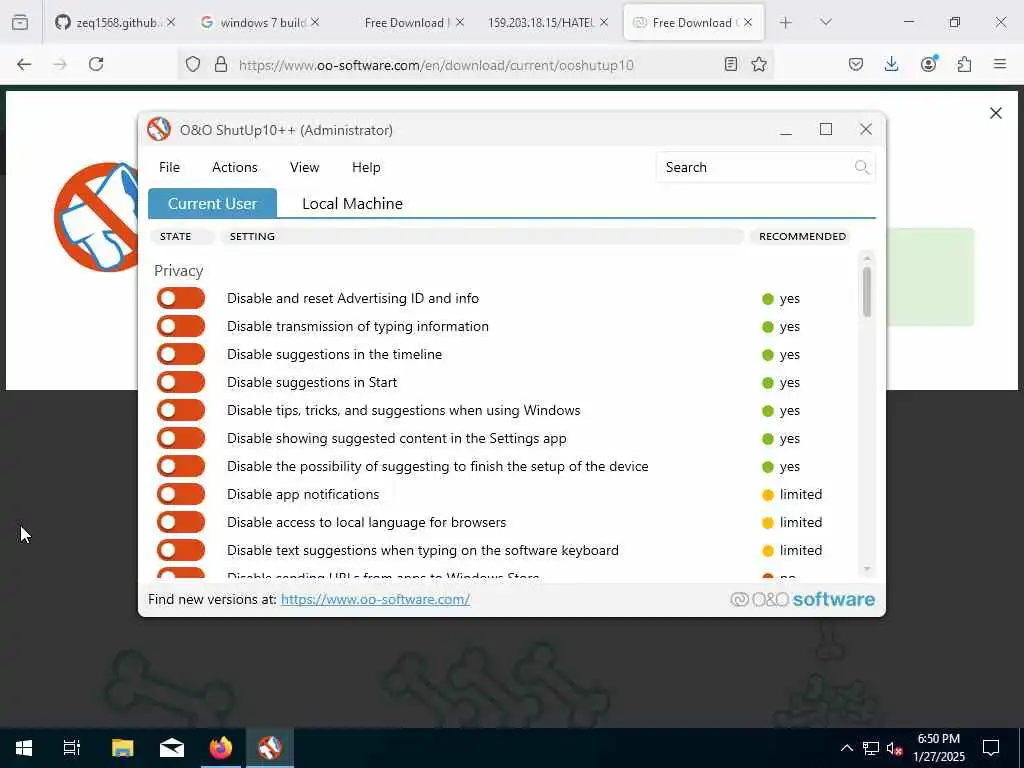The height and width of the screenshot is (768, 1024).
Task: Click the ShutUp10++ taskbar icon
Action: [270, 748]
